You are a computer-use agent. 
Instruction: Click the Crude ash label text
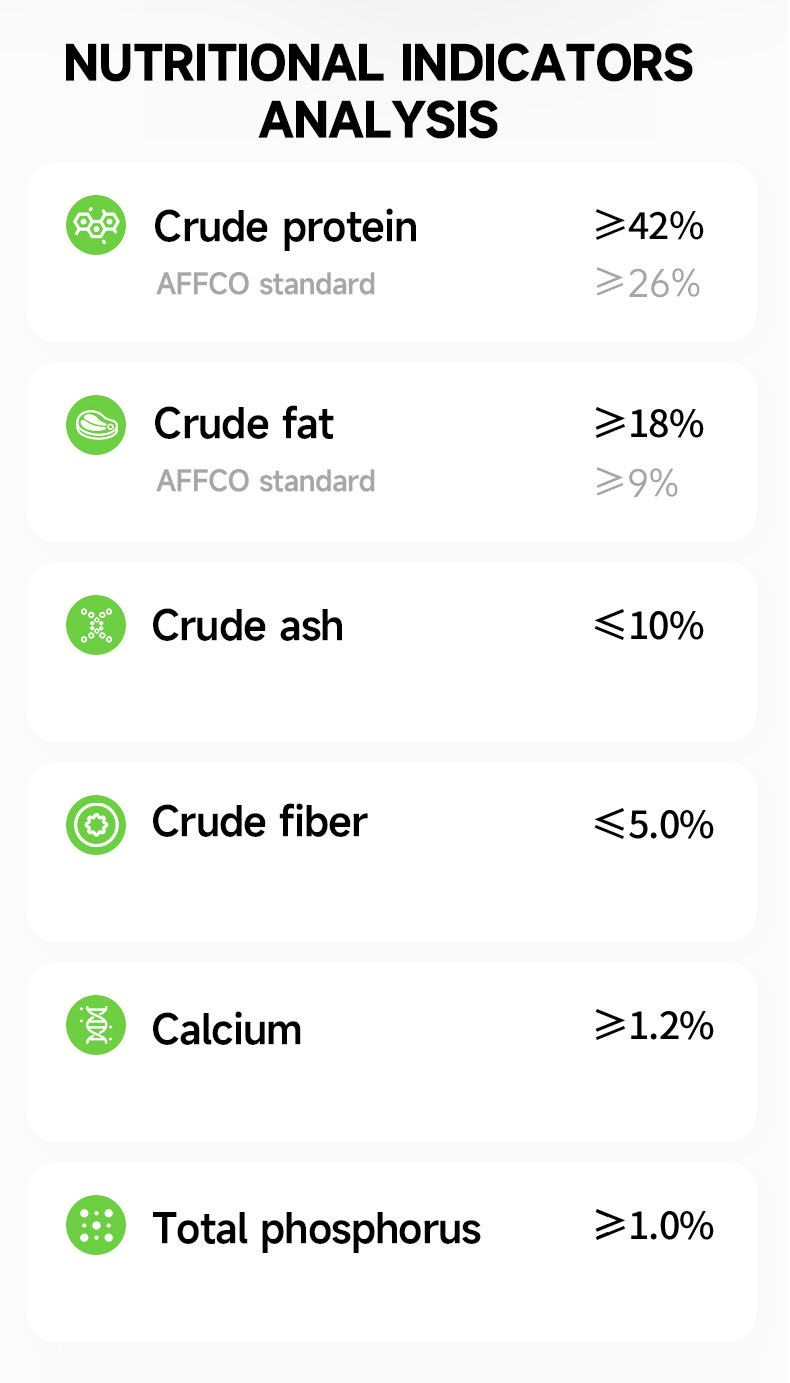point(247,626)
